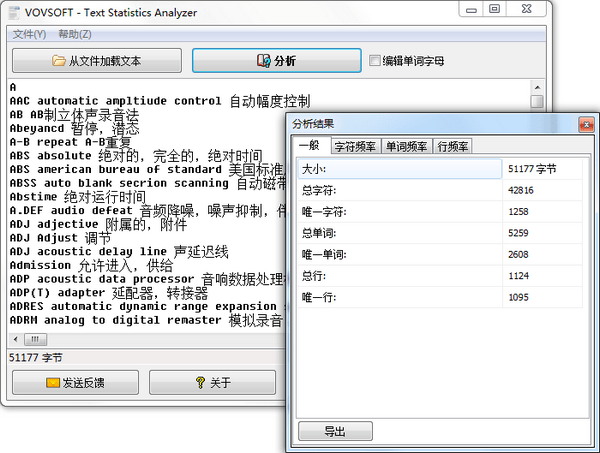Image resolution: width=600 pixels, height=453 pixels.
Task: Select the 一般 tab in results
Action: (311, 147)
